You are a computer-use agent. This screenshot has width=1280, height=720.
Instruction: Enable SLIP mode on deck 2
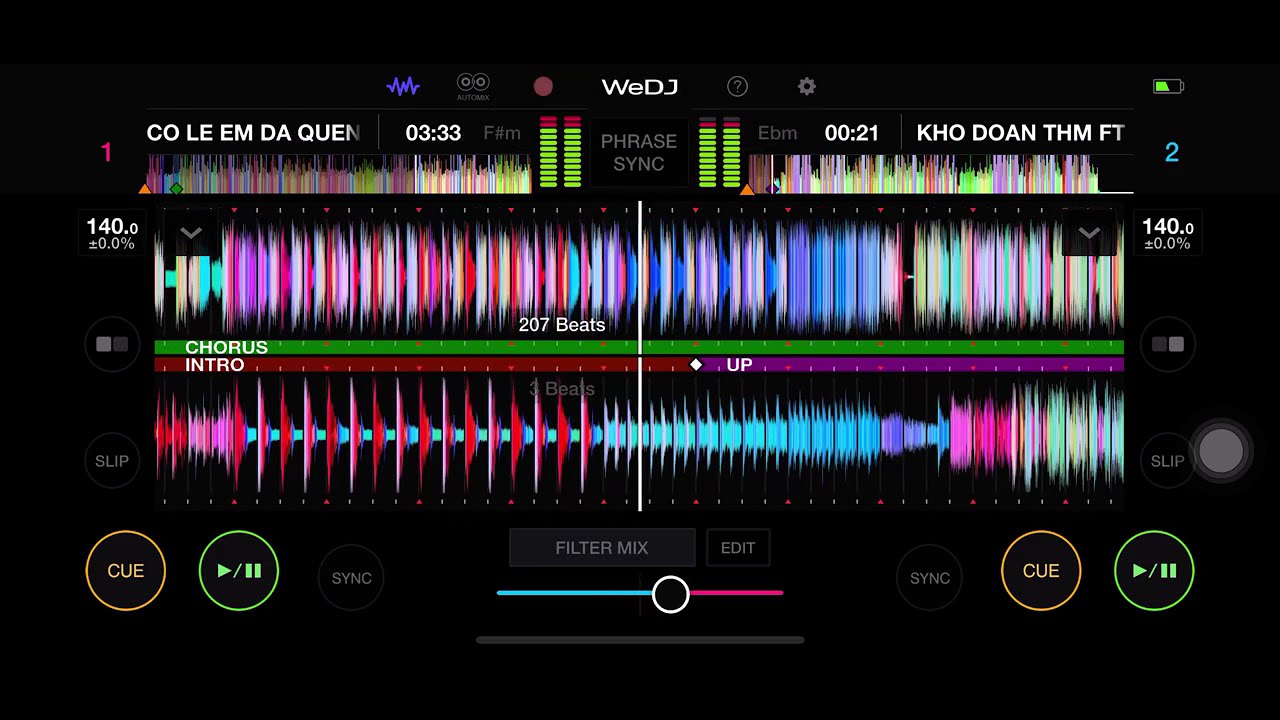(x=1166, y=461)
